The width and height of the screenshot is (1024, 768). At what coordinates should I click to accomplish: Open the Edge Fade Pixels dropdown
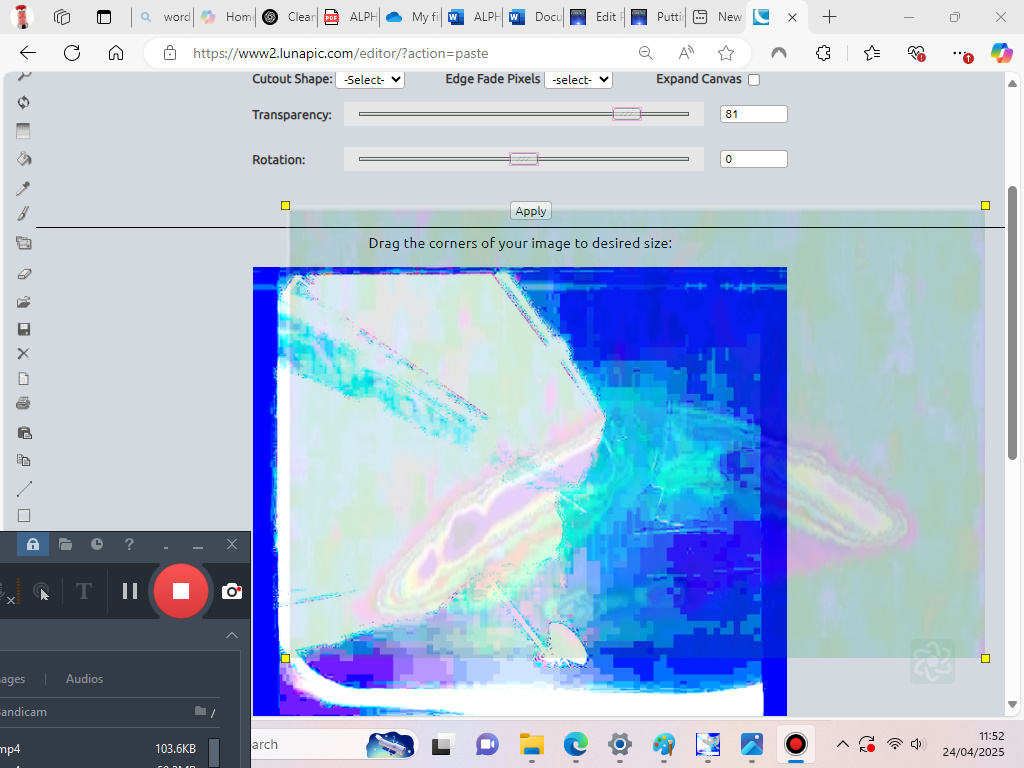tap(578, 79)
